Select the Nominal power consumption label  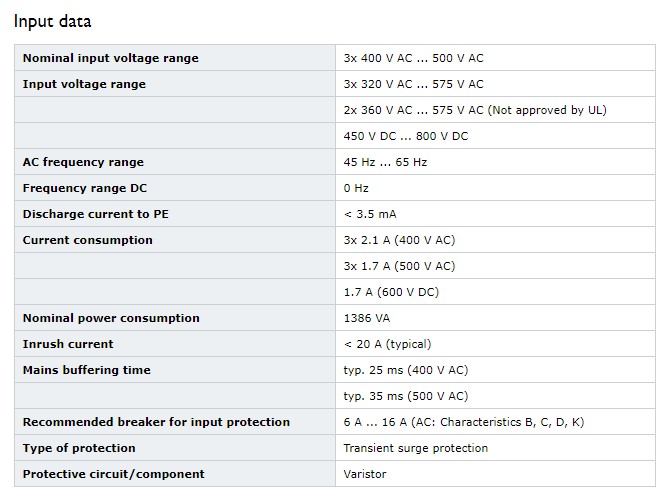click(111, 318)
